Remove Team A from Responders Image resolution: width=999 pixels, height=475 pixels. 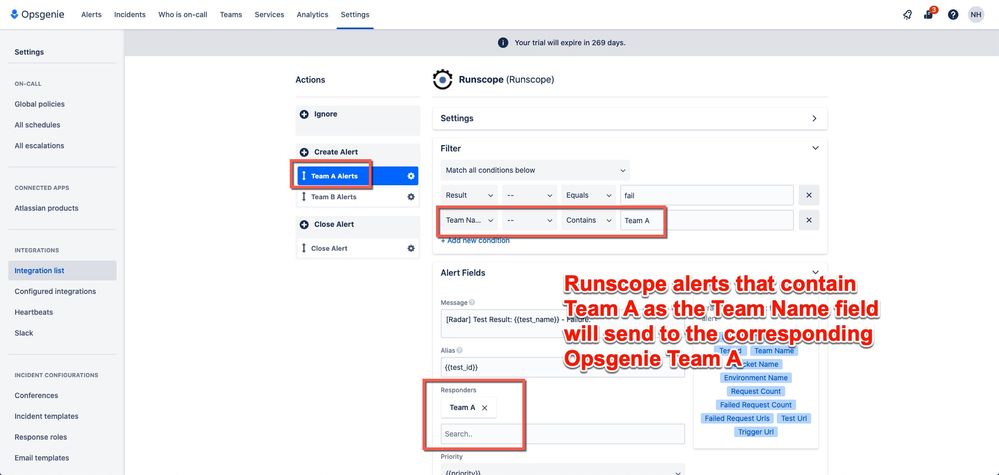tap(485, 408)
